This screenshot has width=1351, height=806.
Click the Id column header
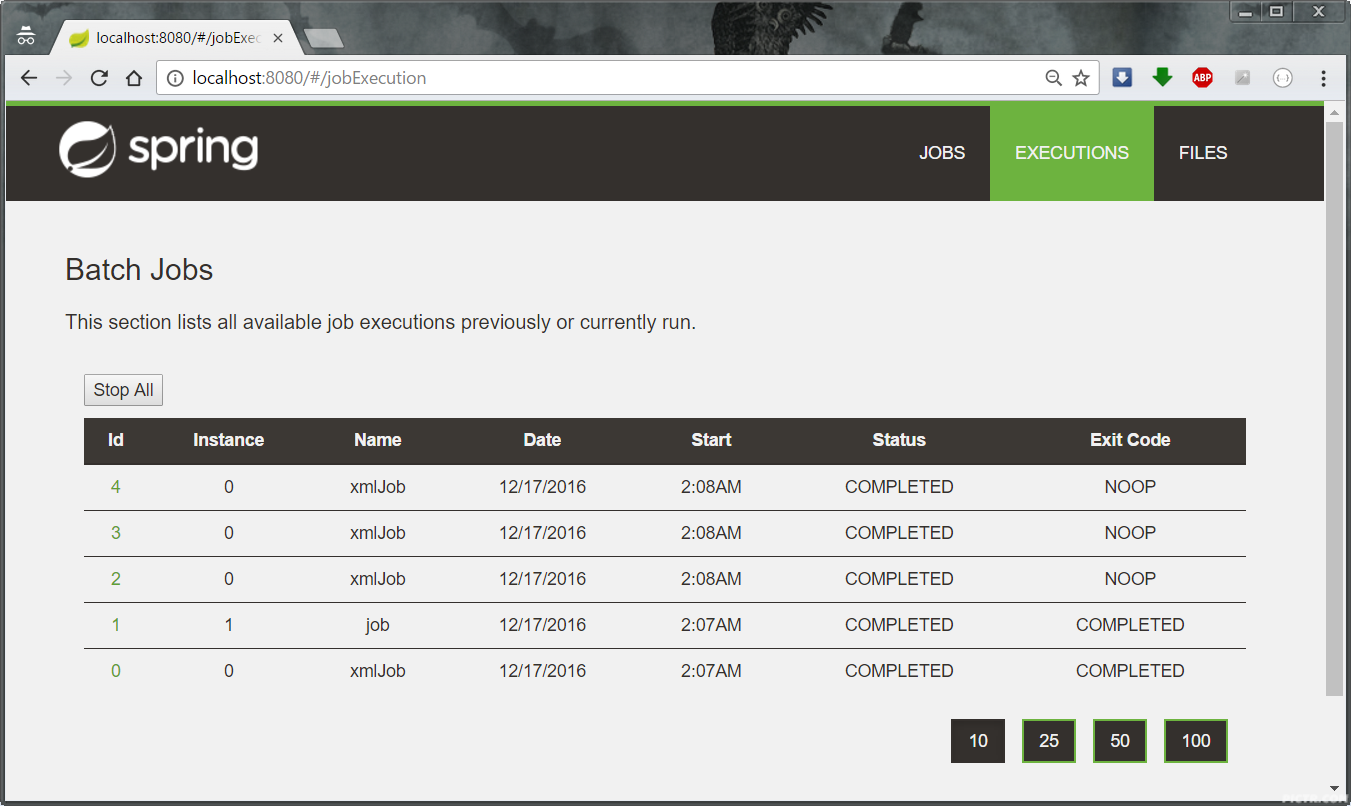click(116, 440)
